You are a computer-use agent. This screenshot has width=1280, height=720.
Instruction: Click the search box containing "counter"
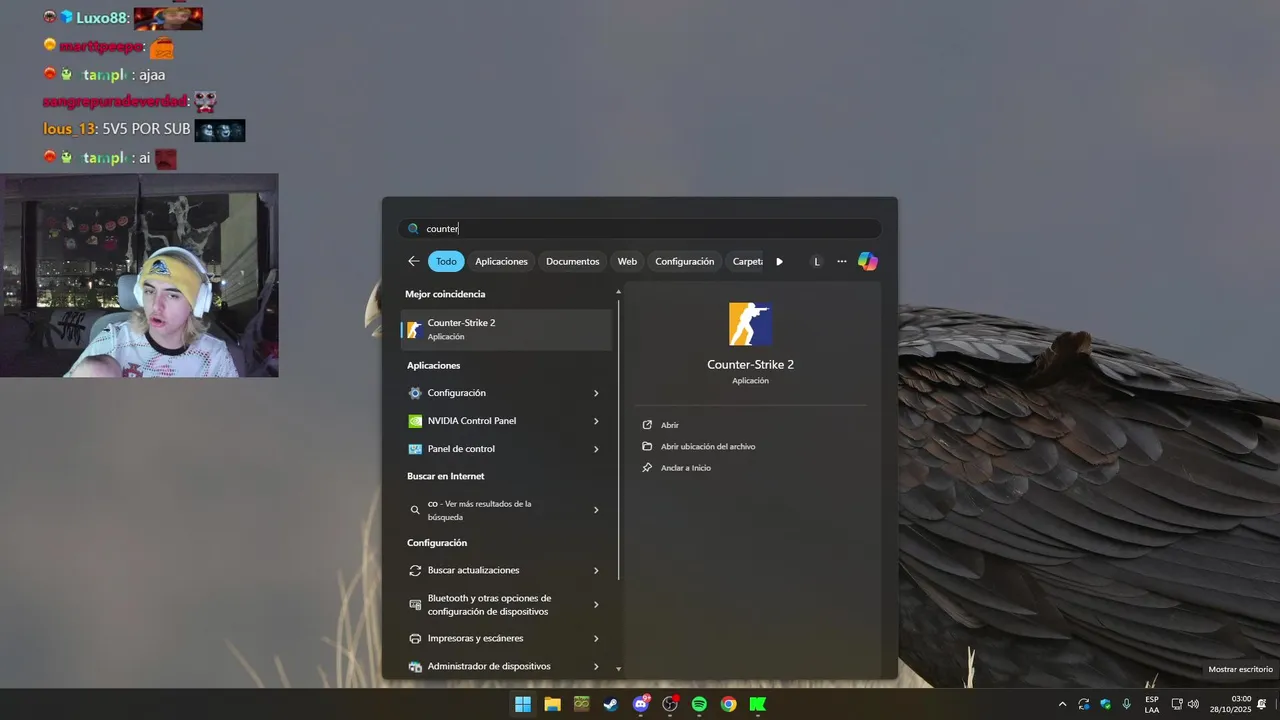tap(640, 228)
